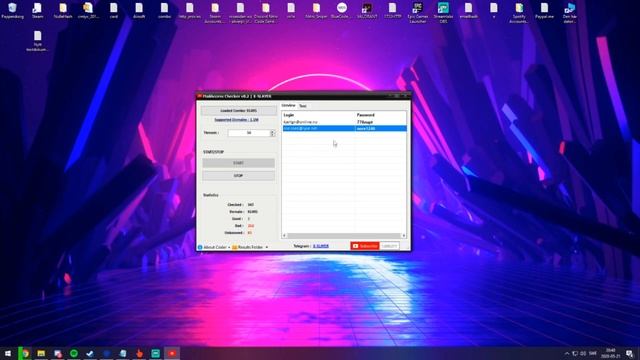Open Spotify from the taskbar

click(x=74, y=353)
